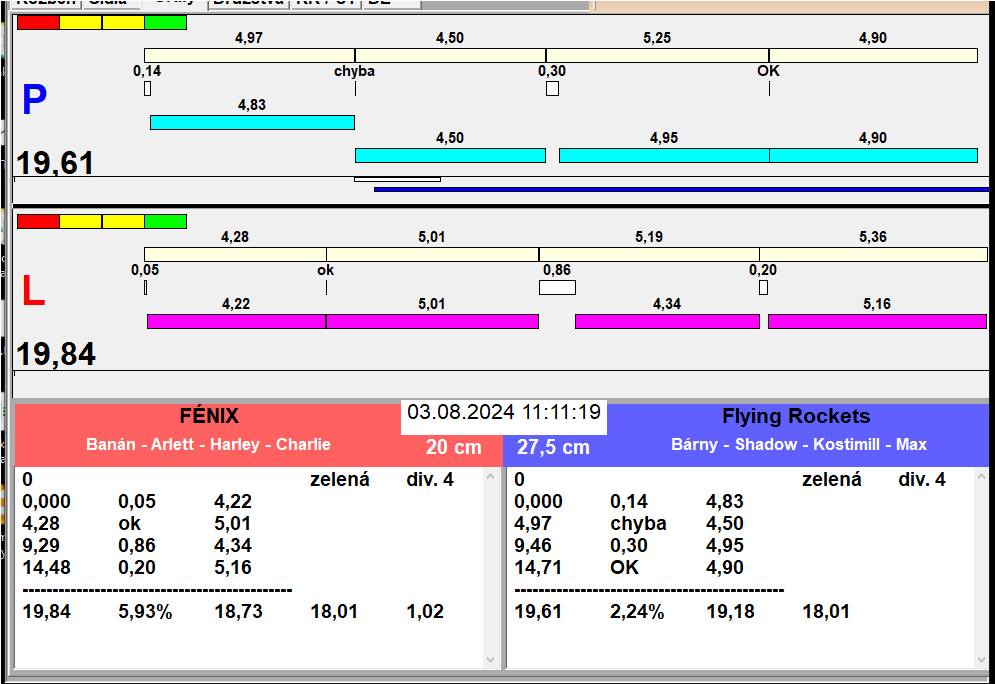This screenshot has height=684, width=995.
Task: Click the 0,30 changeover box in lane P
Action: coord(552,89)
